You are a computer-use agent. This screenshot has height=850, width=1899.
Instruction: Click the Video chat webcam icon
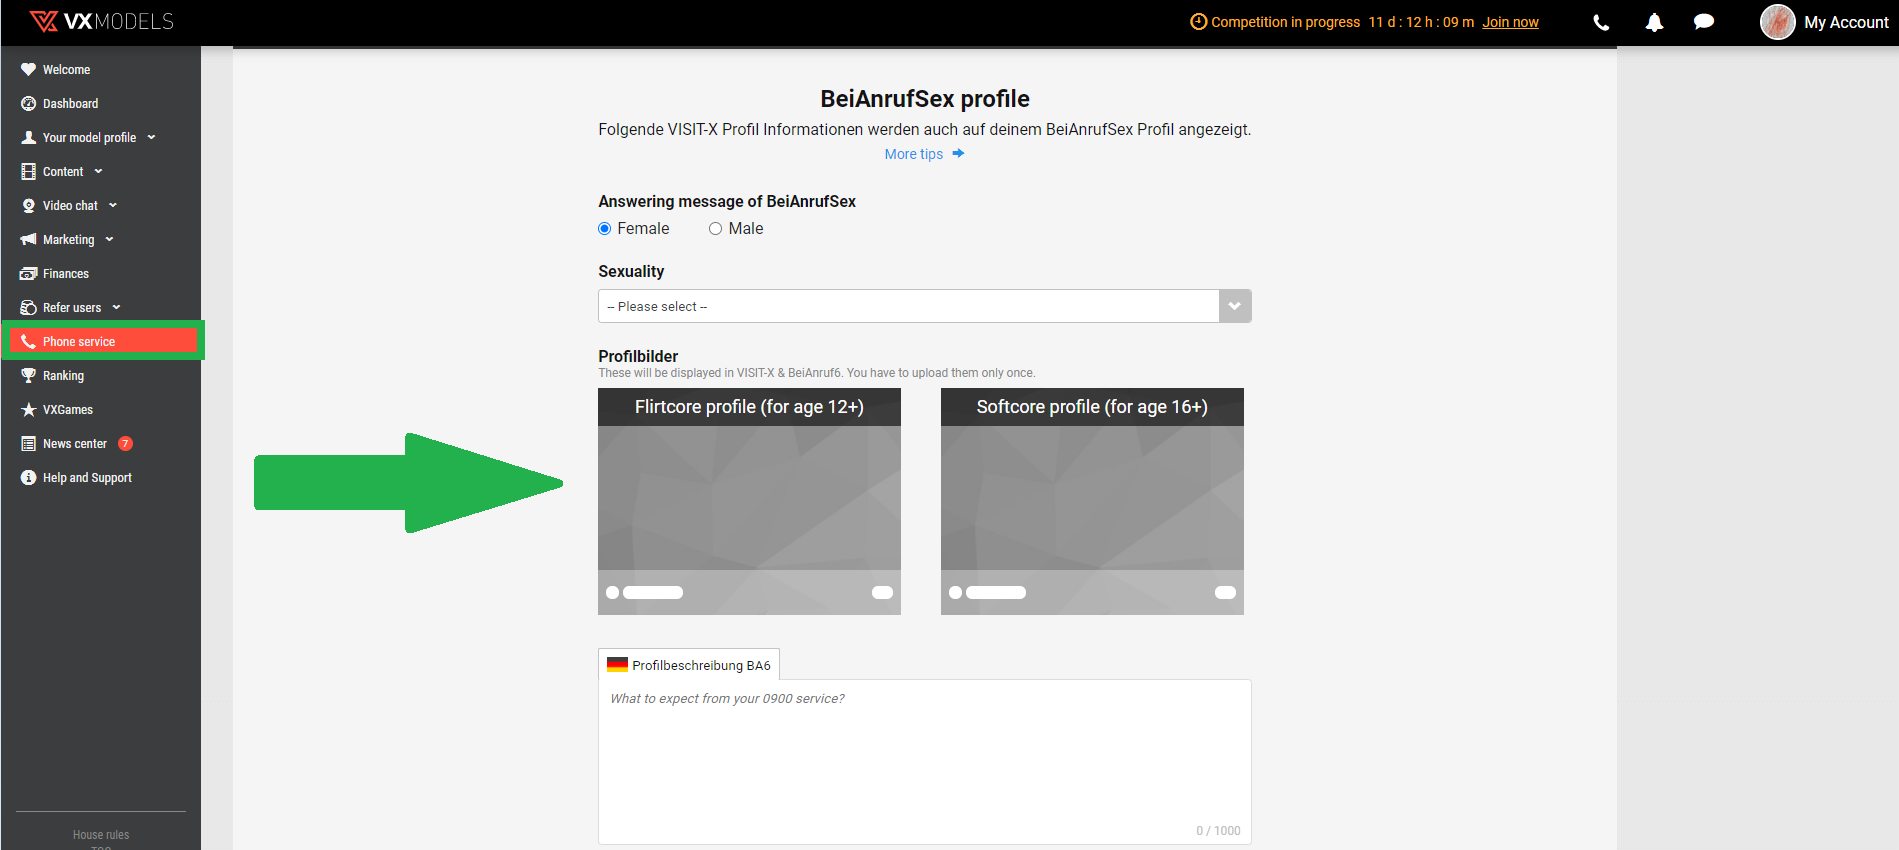coord(28,206)
